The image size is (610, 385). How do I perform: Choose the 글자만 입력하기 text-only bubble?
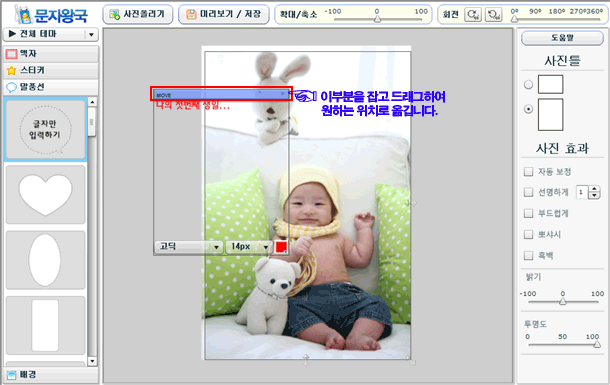(x=46, y=130)
